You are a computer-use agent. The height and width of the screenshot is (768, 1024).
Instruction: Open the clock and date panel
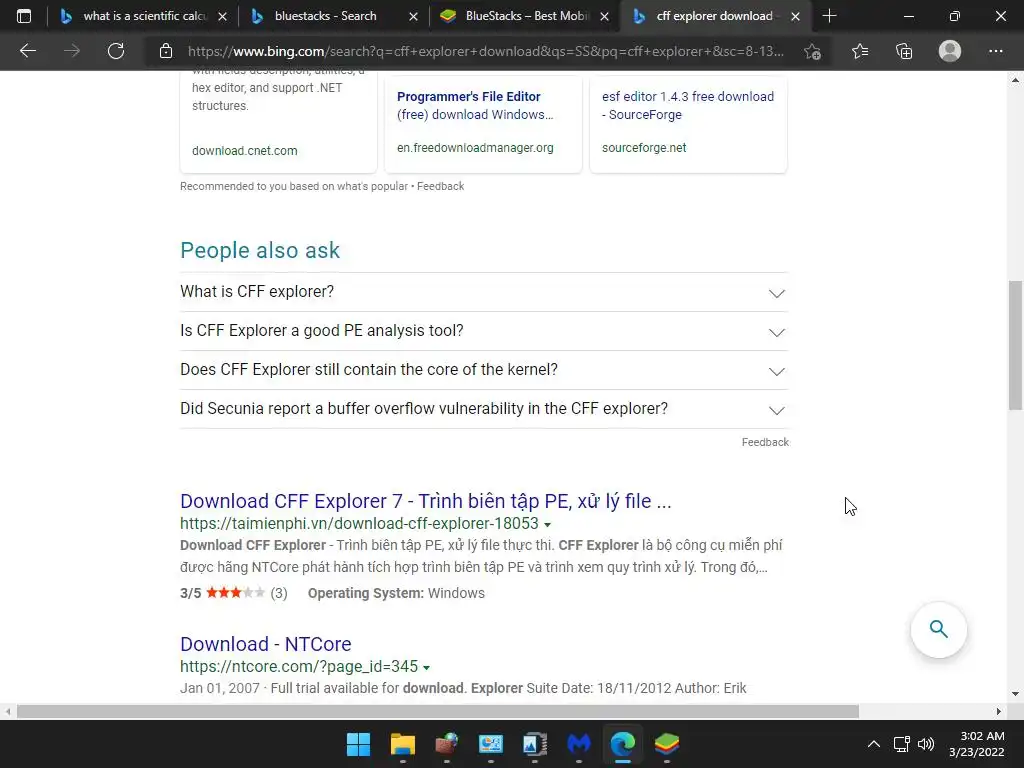976,744
